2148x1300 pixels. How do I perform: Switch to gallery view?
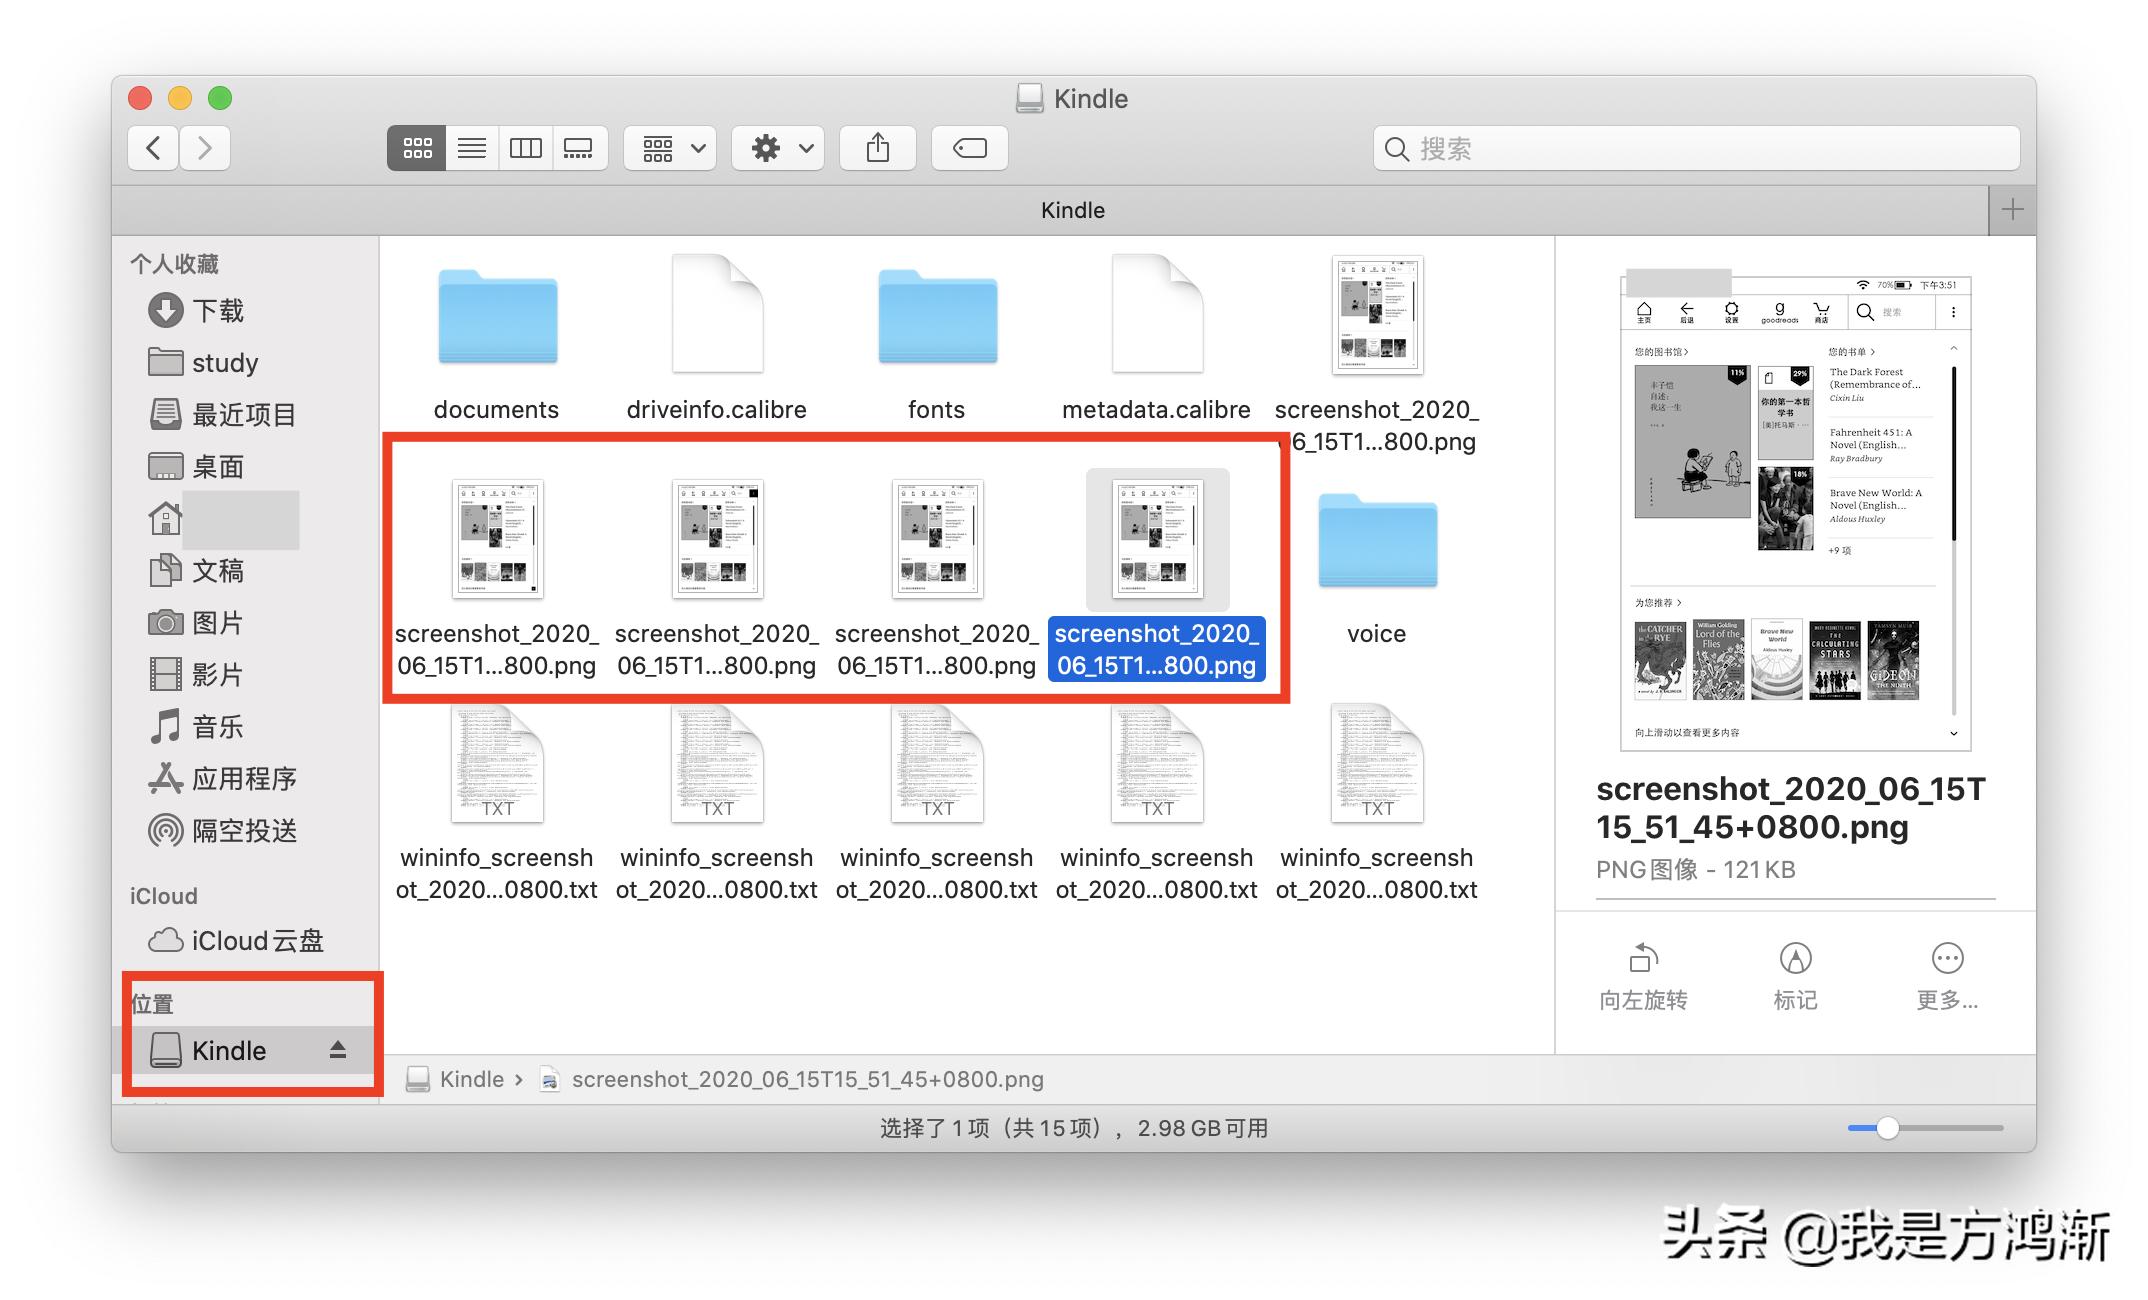tap(580, 148)
